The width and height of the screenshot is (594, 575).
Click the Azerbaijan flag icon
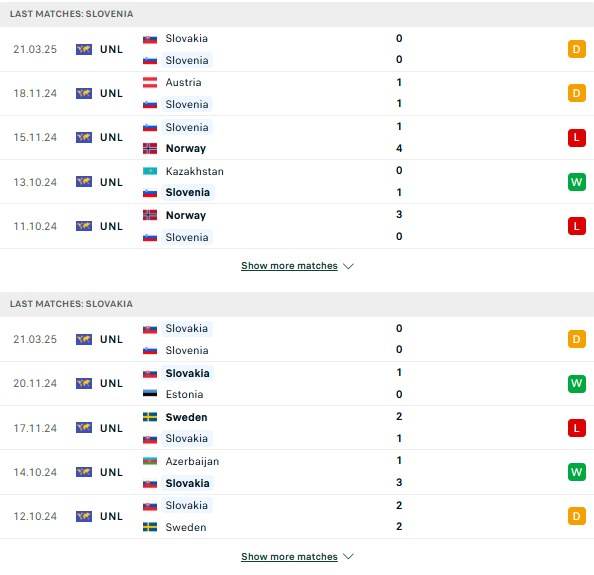coord(150,461)
